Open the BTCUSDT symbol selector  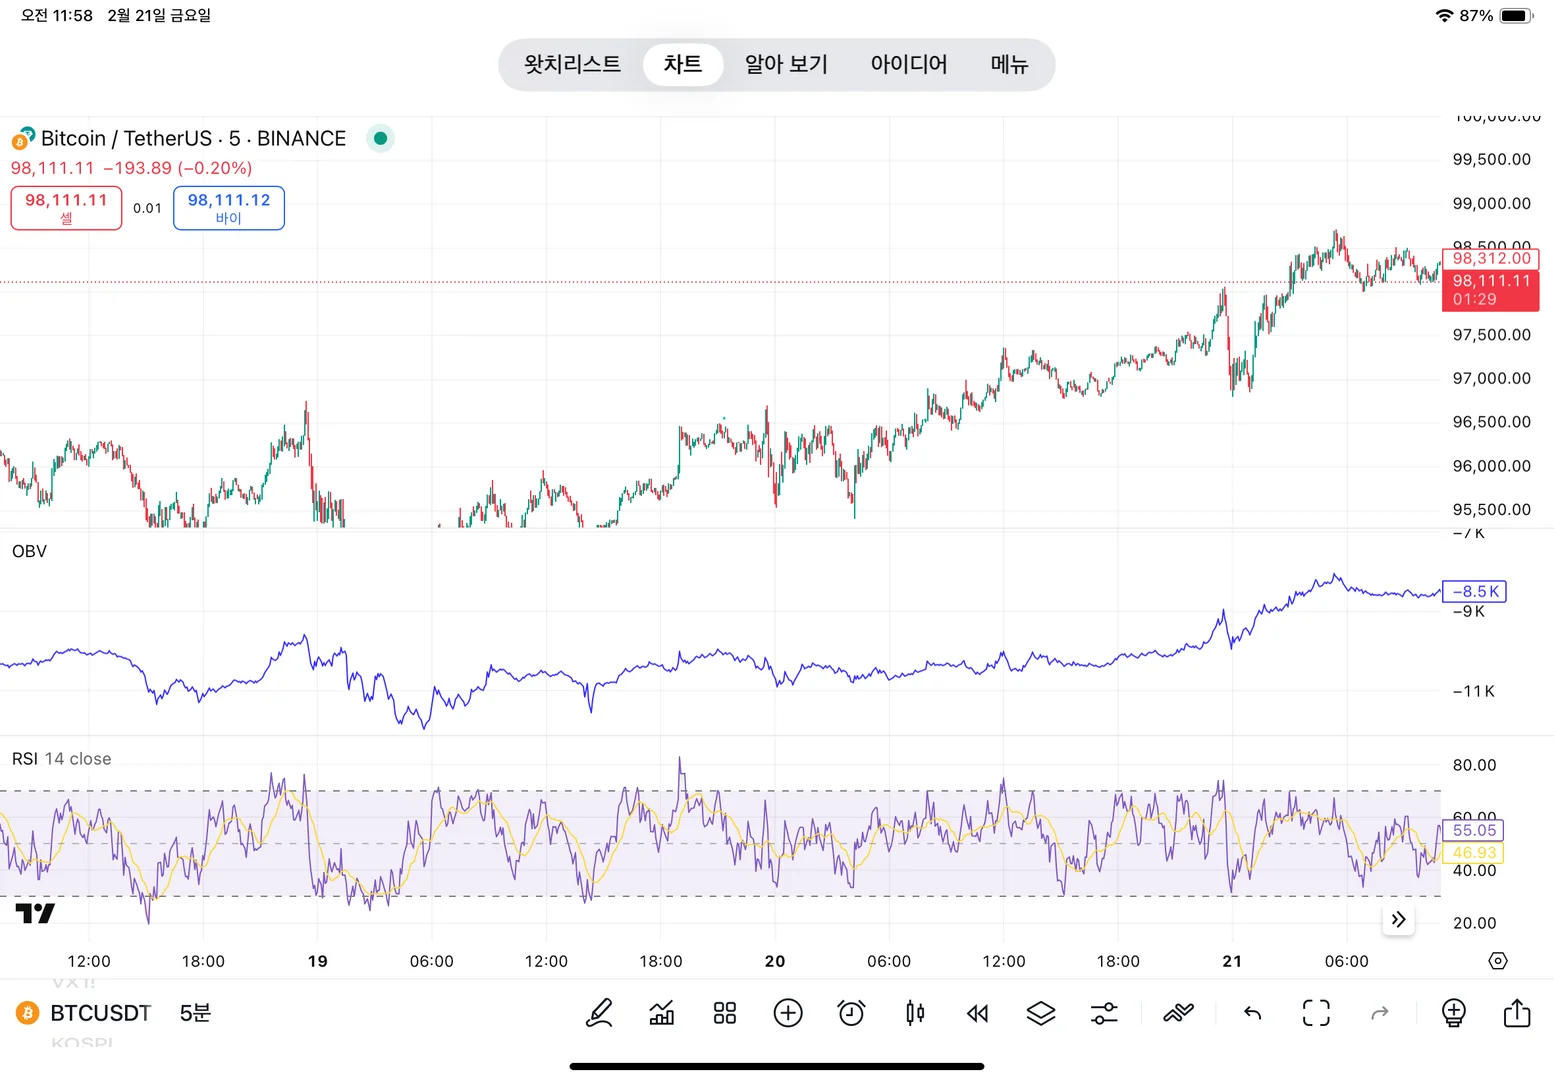pyautogui.click(x=100, y=1013)
